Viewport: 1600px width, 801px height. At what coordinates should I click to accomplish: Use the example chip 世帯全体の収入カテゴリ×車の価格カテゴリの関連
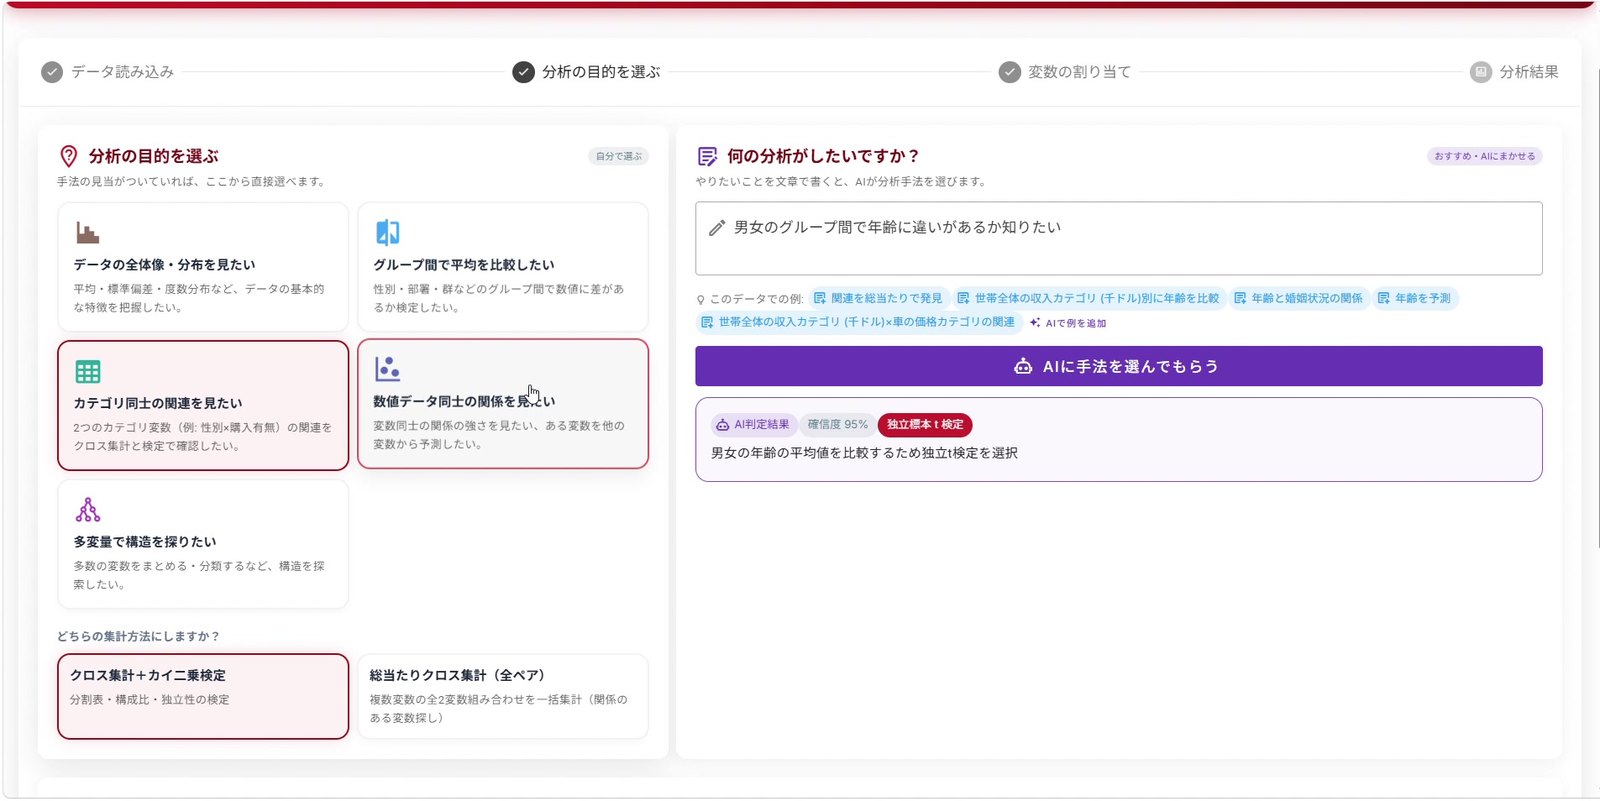click(858, 322)
